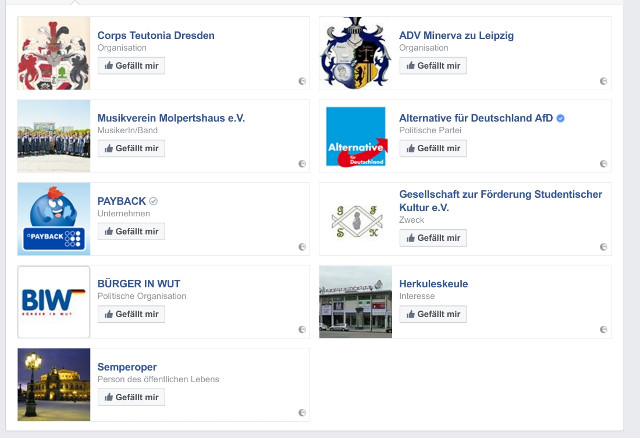640x438 pixels.
Task: Click the globe icon on the PAYBACK card
Action: [x=302, y=247]
